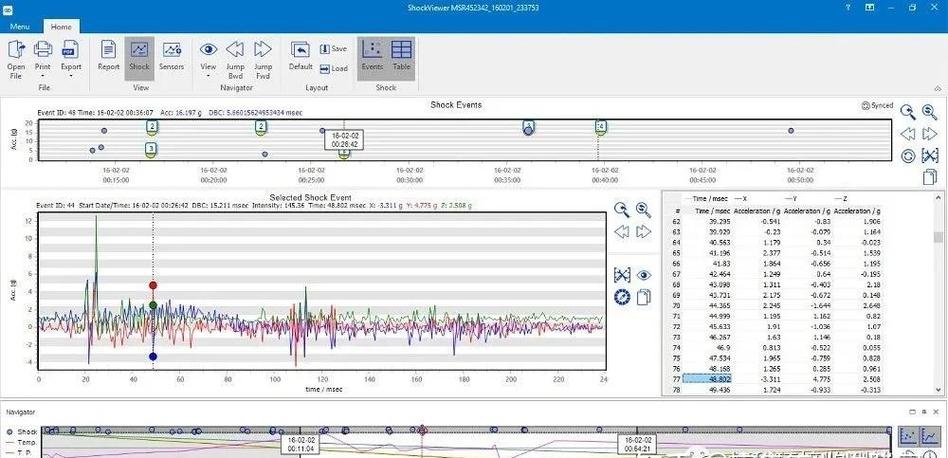Viewport: 948px width, 458px height.
Task: Open the Print dropdown arrow
Action: [42, 76]
